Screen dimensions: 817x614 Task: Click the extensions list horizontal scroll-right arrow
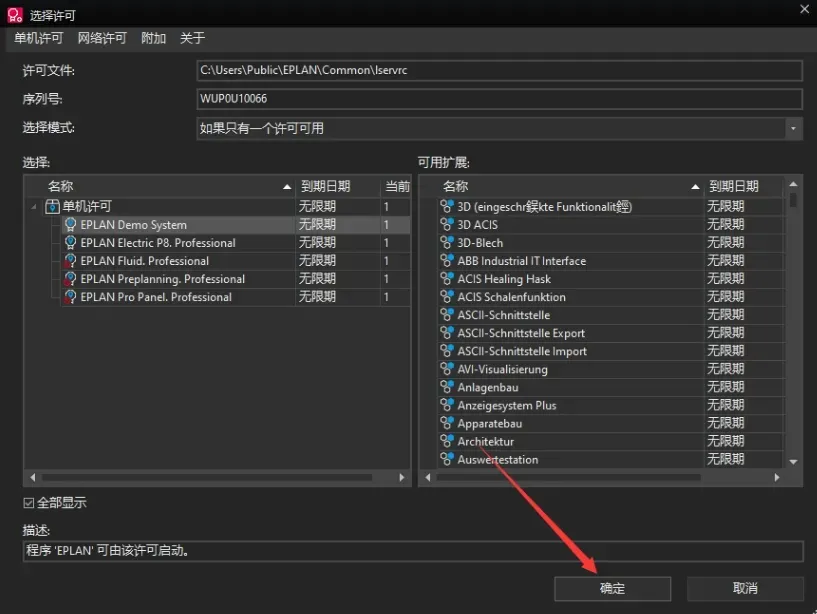777,477
